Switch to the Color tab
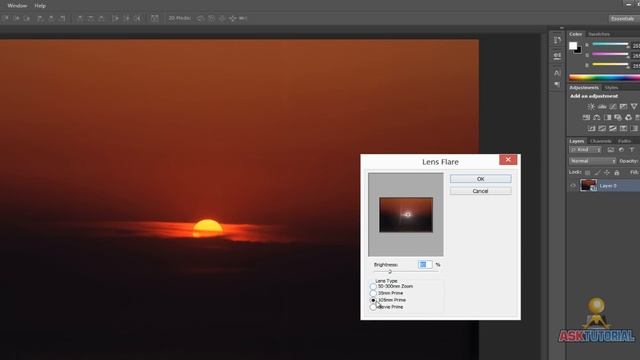This screenshot has width=640, height=360. 576,34
